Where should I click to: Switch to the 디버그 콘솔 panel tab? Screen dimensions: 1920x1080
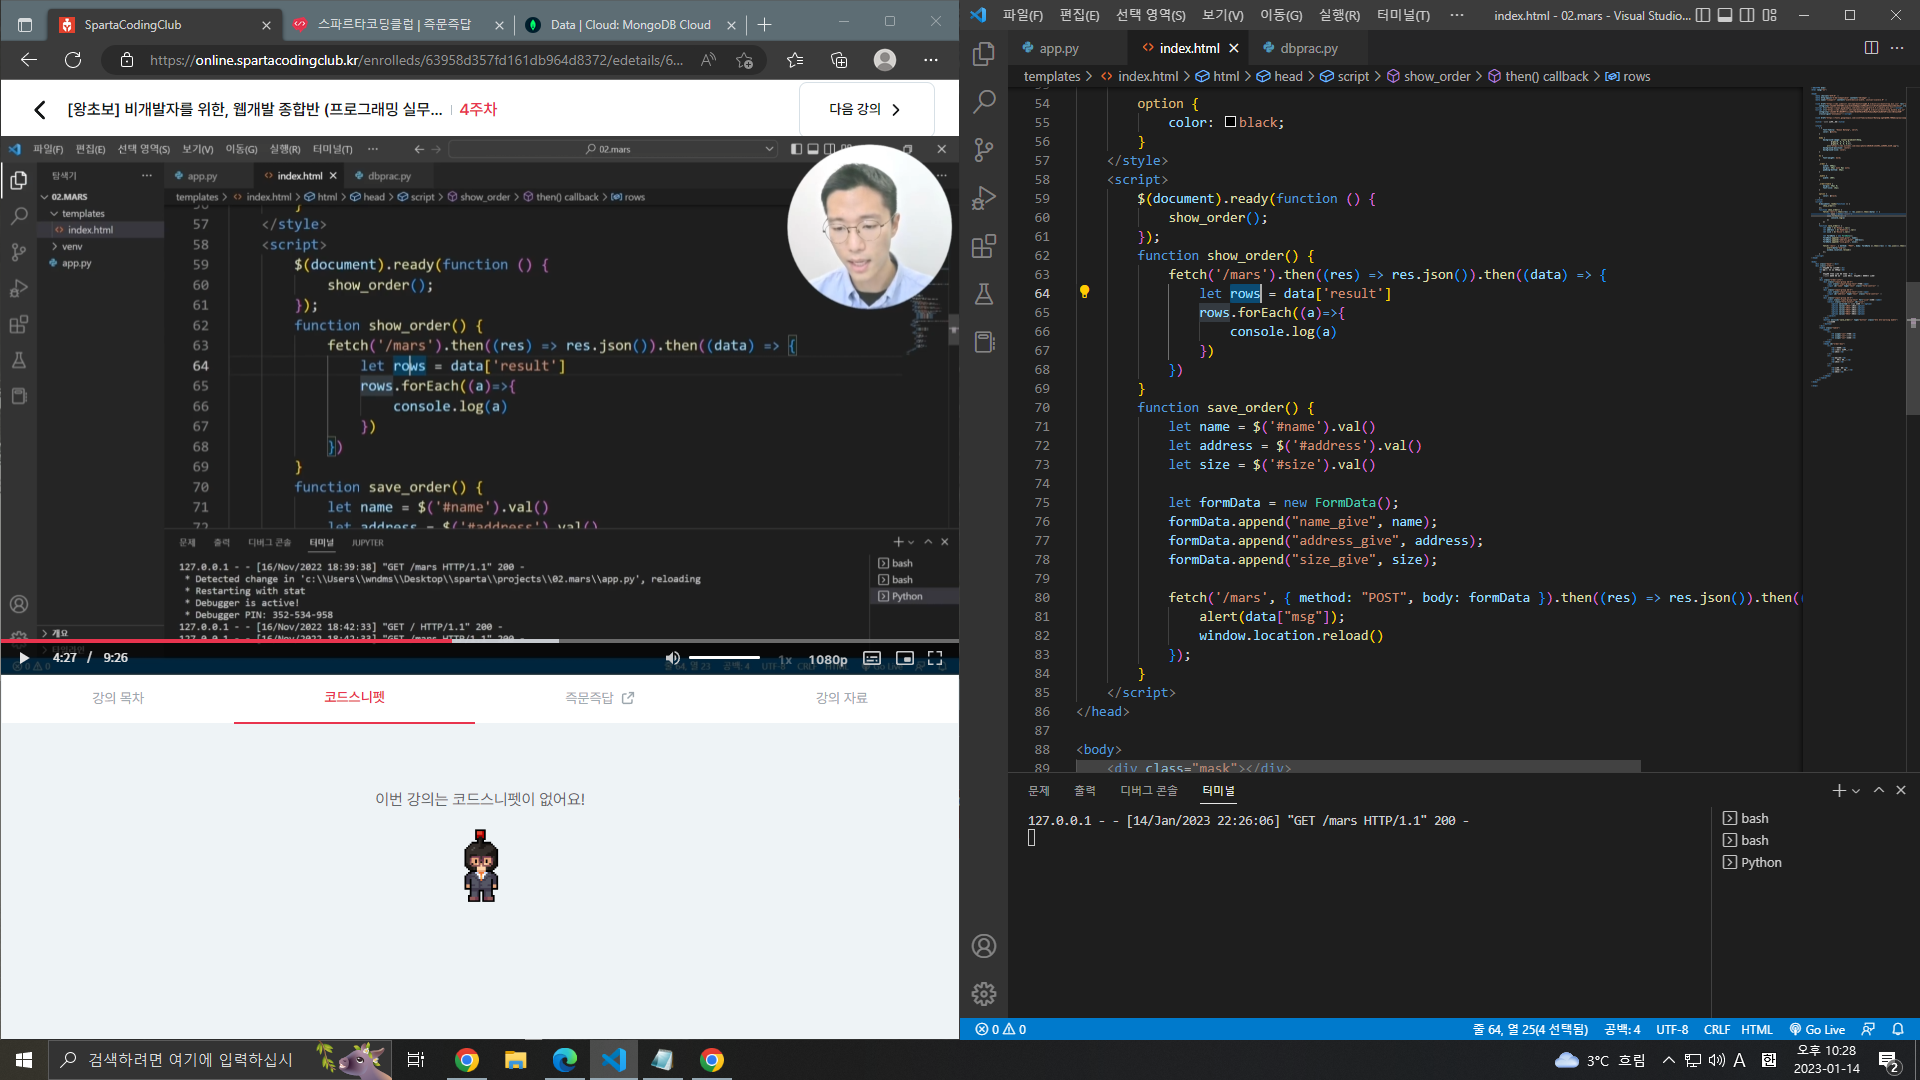1149,790
